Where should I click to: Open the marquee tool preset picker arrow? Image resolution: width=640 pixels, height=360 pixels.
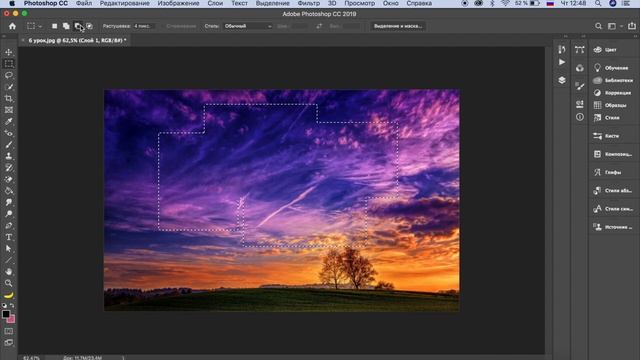tap(40, 26)
